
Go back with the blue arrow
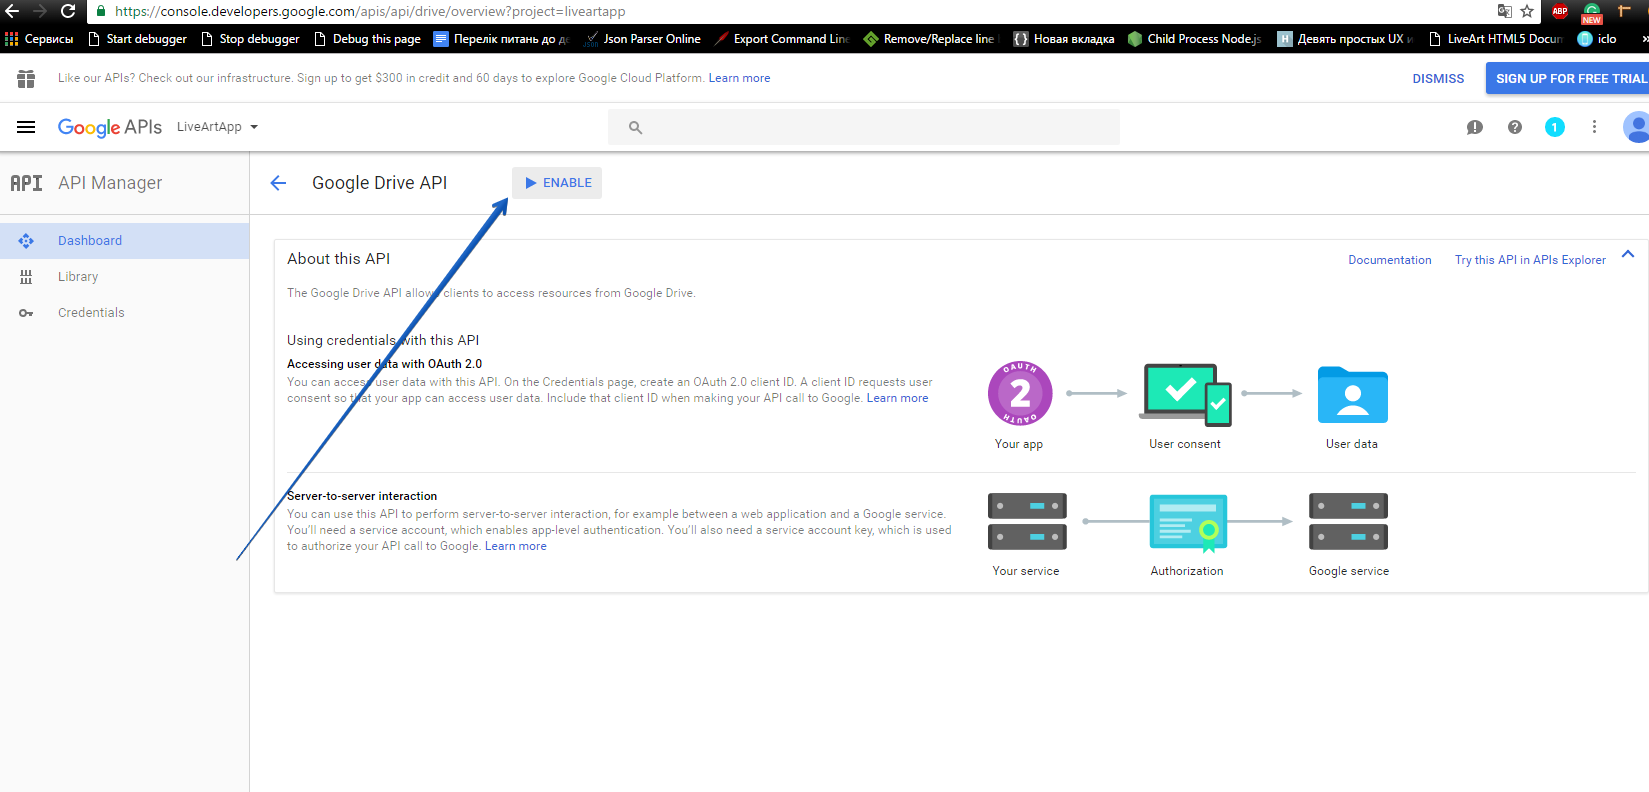click(x=279, y=183)
